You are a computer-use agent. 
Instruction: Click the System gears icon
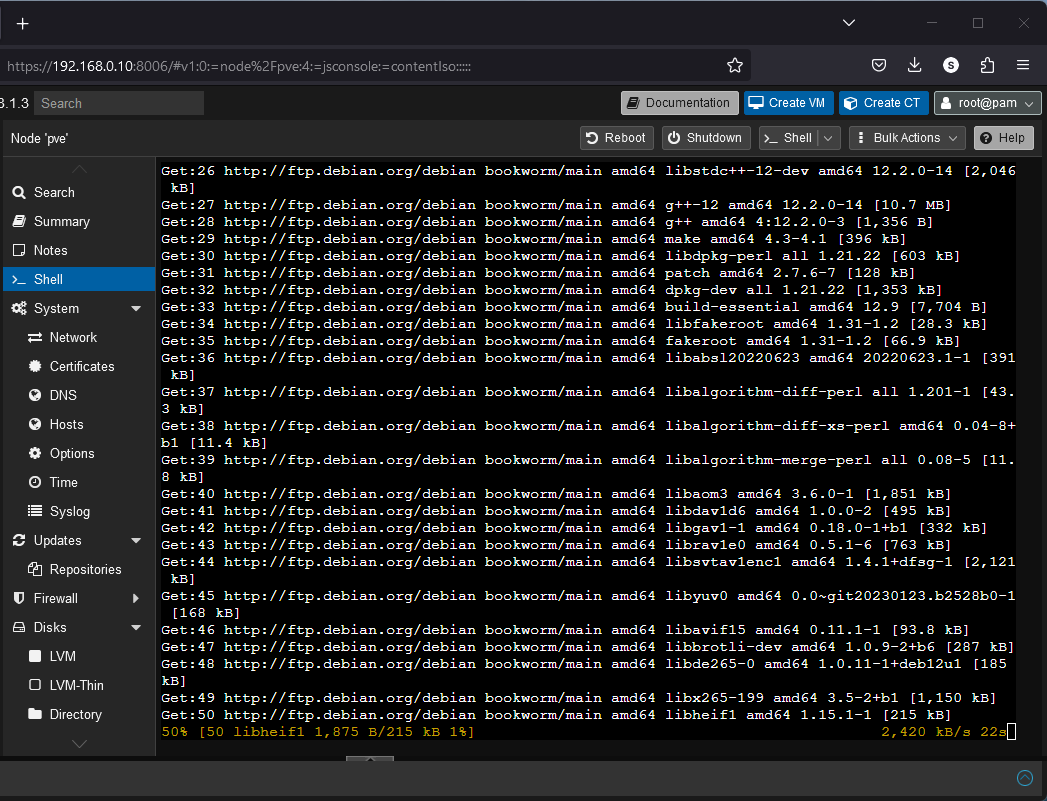pyautogui.click(x=19, y=308)
